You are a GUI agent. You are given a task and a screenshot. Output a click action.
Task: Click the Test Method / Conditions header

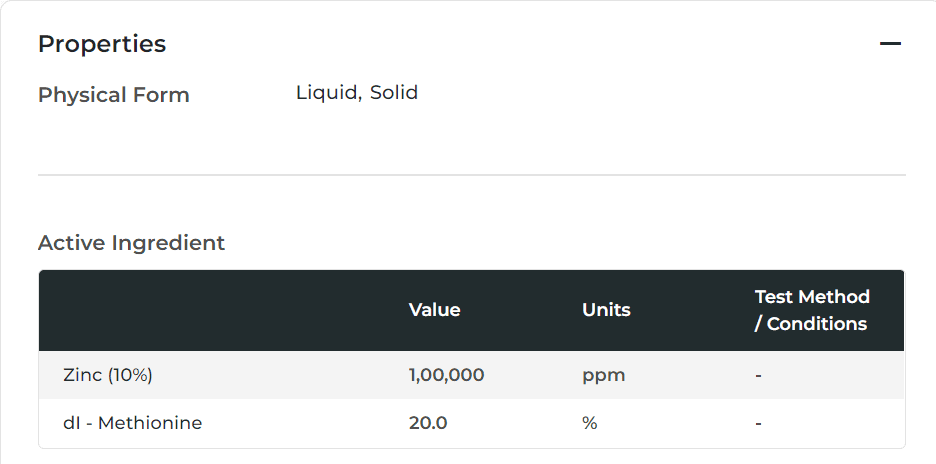[x=811, y=310]
